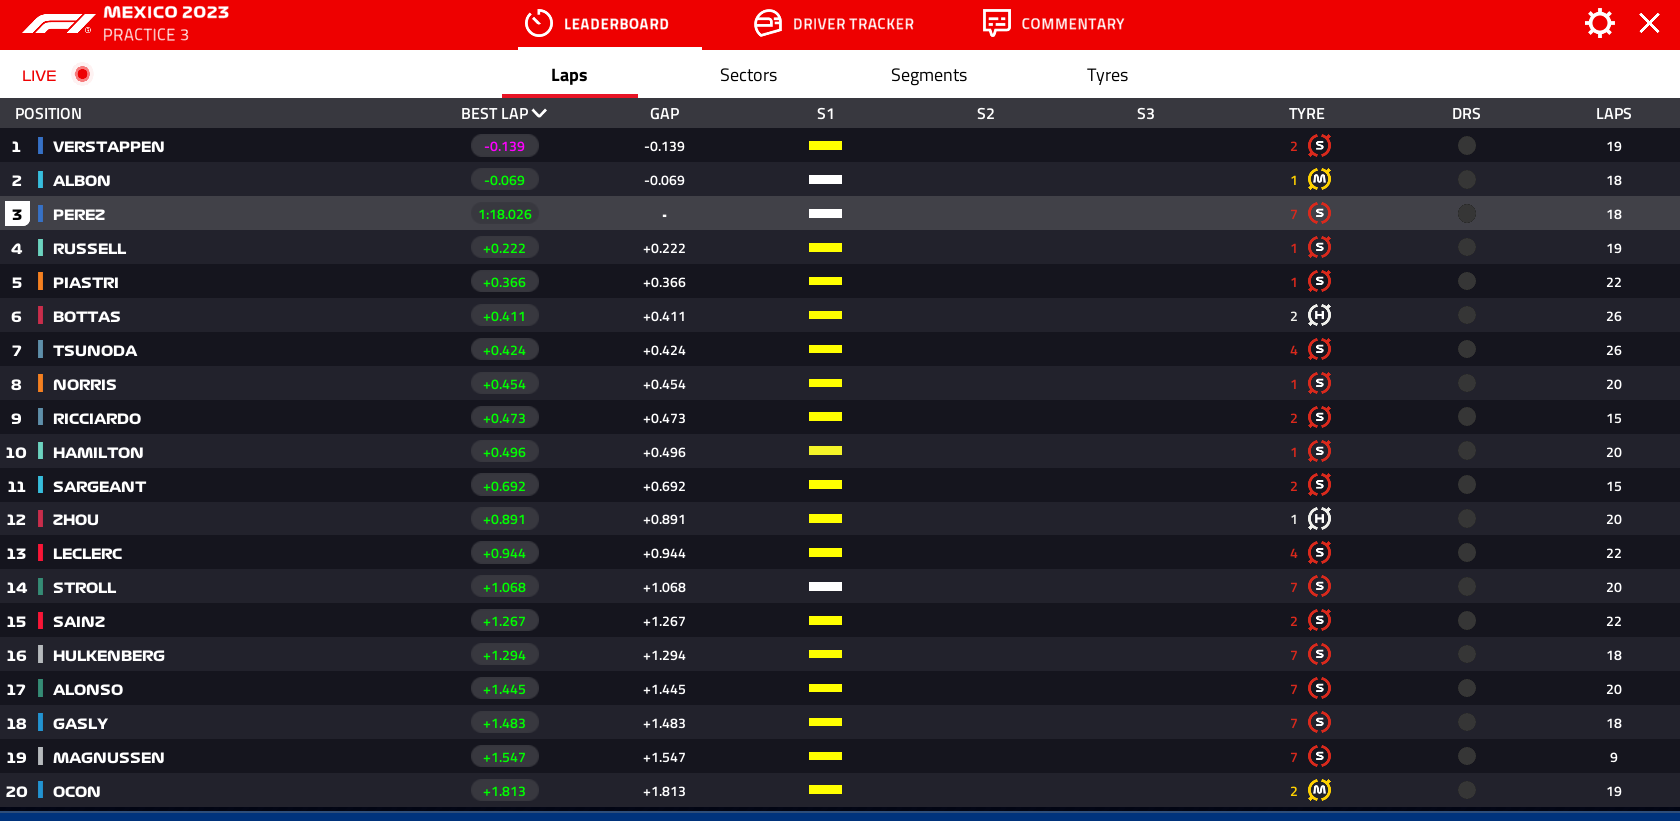
Task: Select the highlighted position 3 badge
Action: point(16,214)
